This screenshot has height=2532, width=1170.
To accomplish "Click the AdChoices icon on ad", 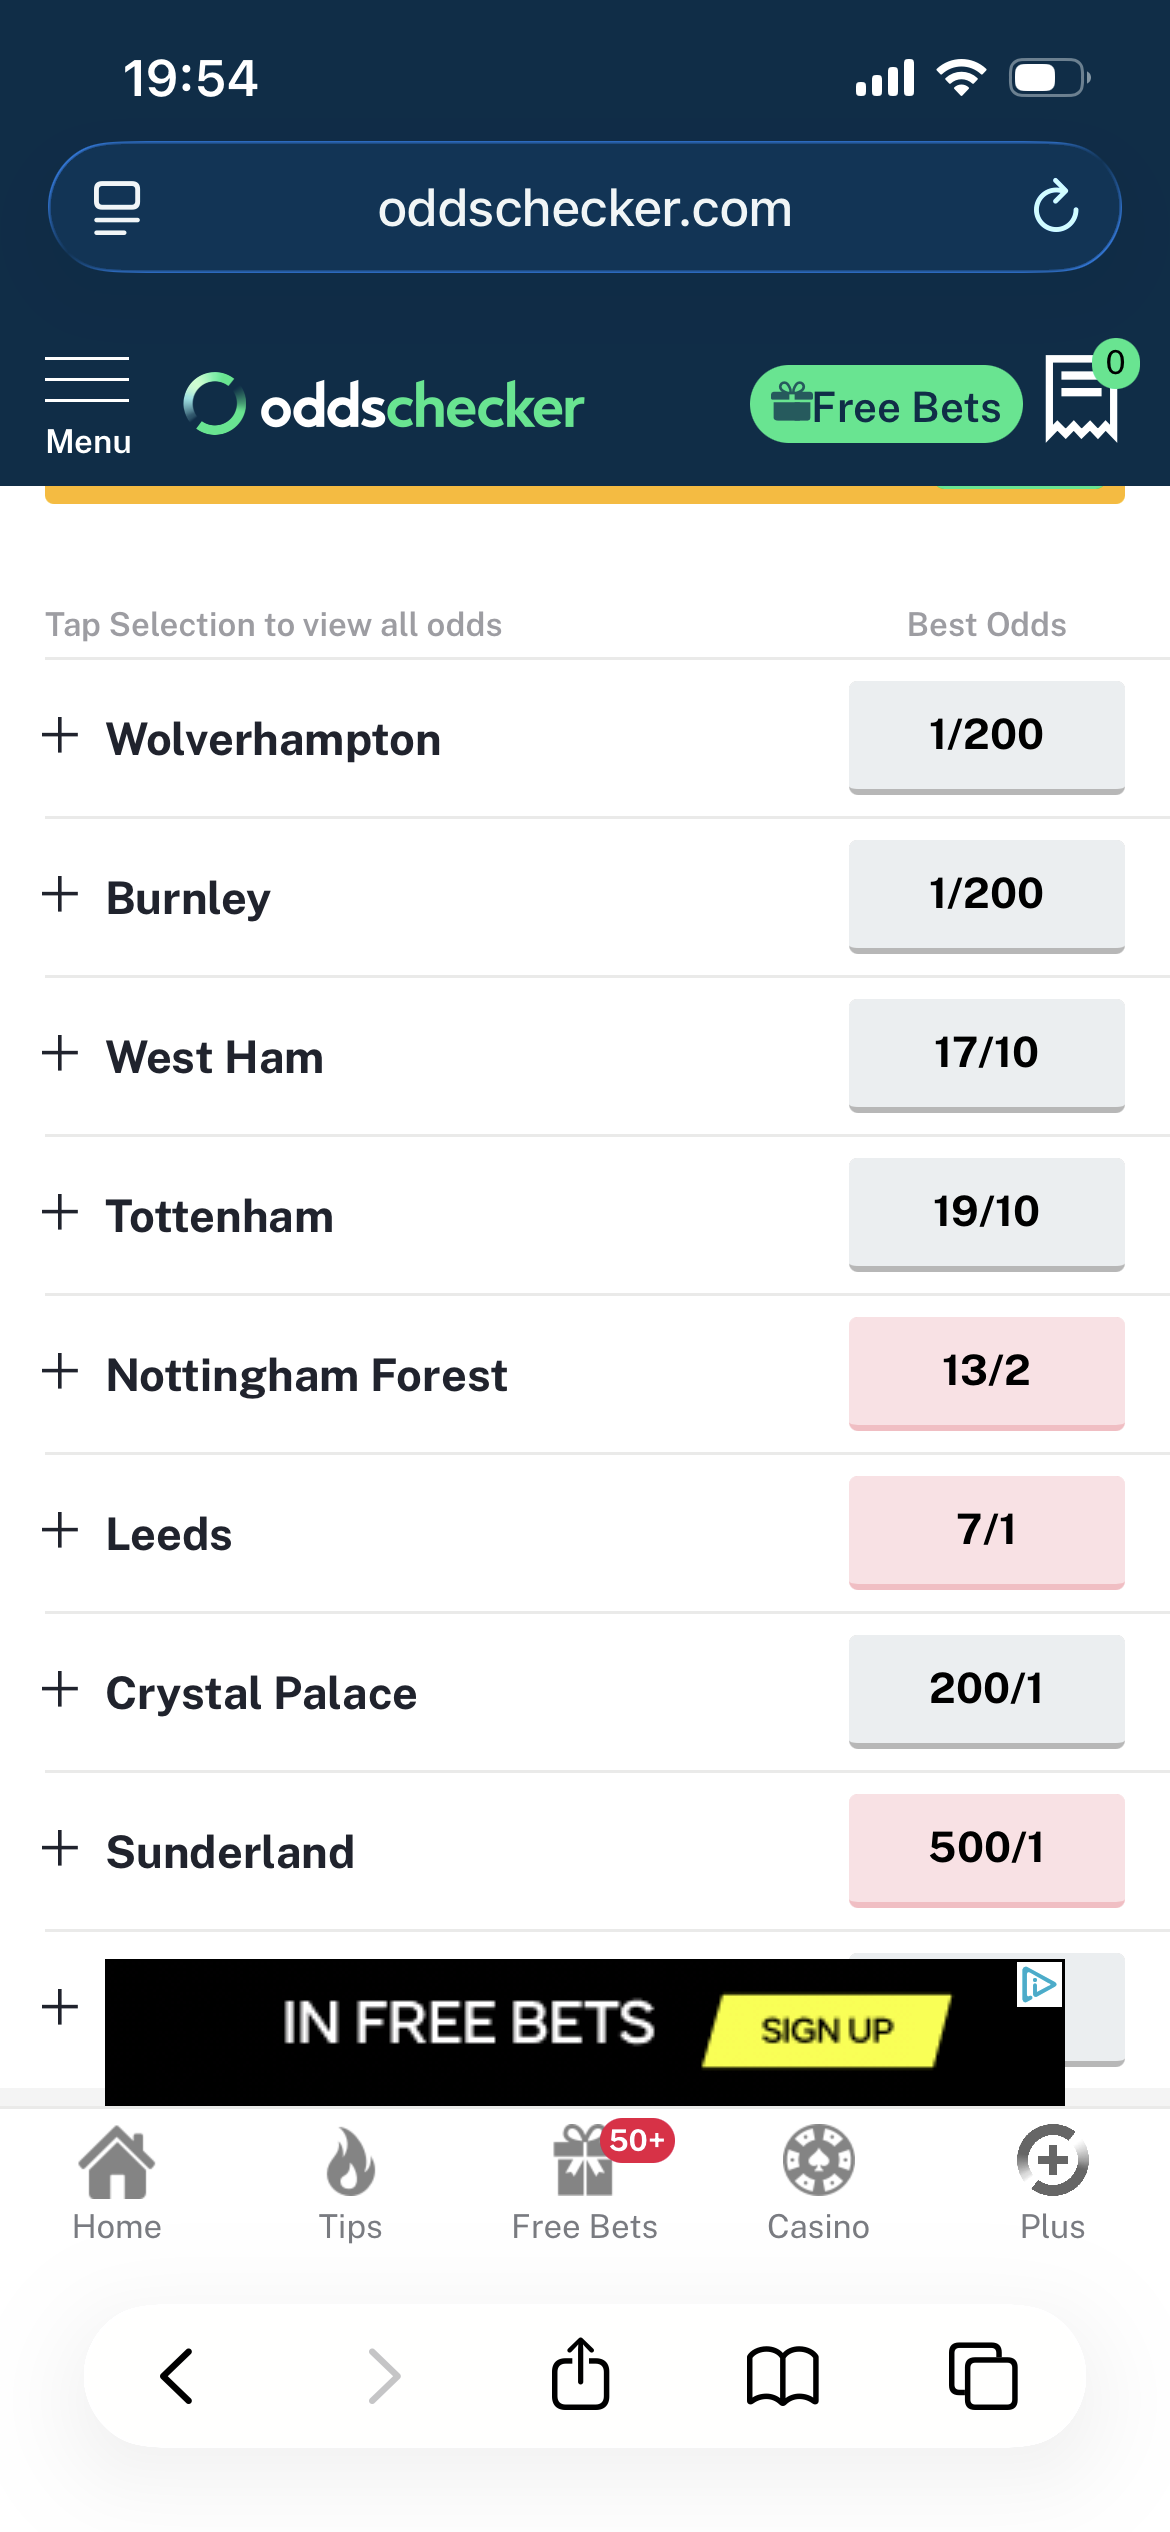I will (1039, 1985).
